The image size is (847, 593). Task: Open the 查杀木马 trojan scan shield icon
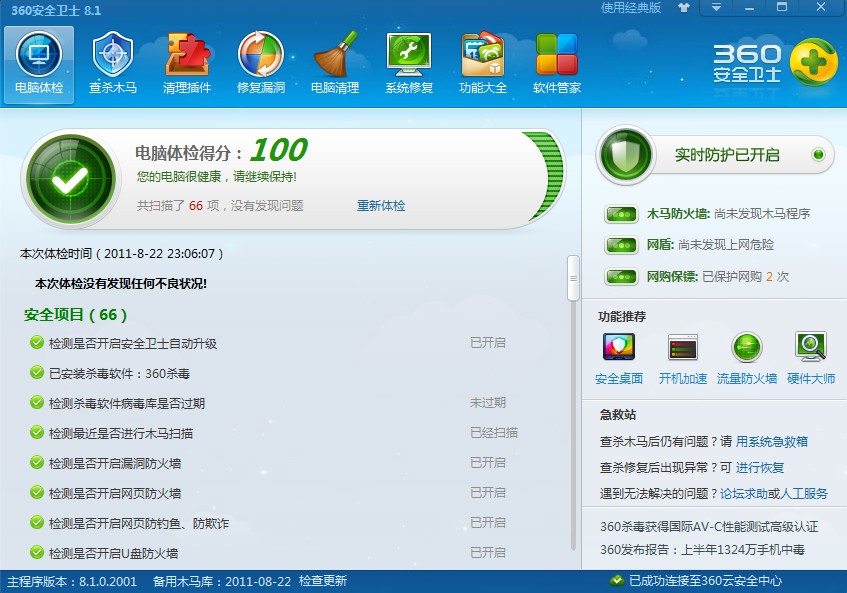coord(112,54)
